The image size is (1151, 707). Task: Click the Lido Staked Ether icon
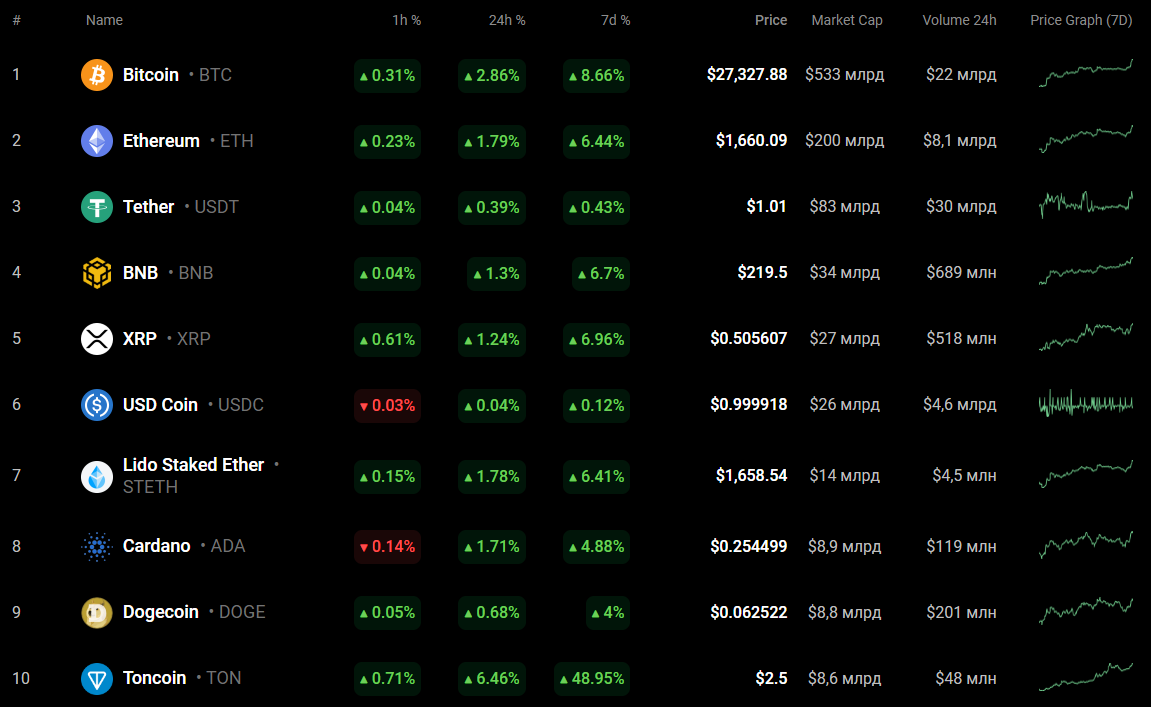click(97, 476)
